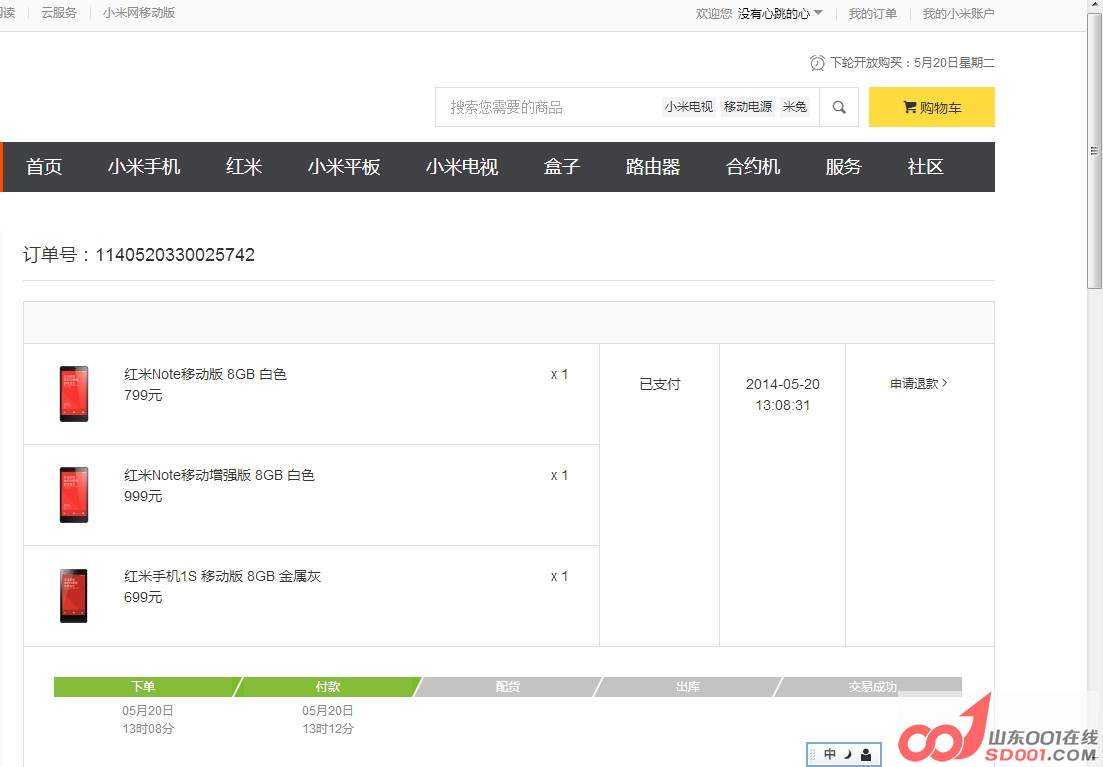
Task: Click 红米Note移动增强版 product thumbnail
Action: click(x=74, y=495)
